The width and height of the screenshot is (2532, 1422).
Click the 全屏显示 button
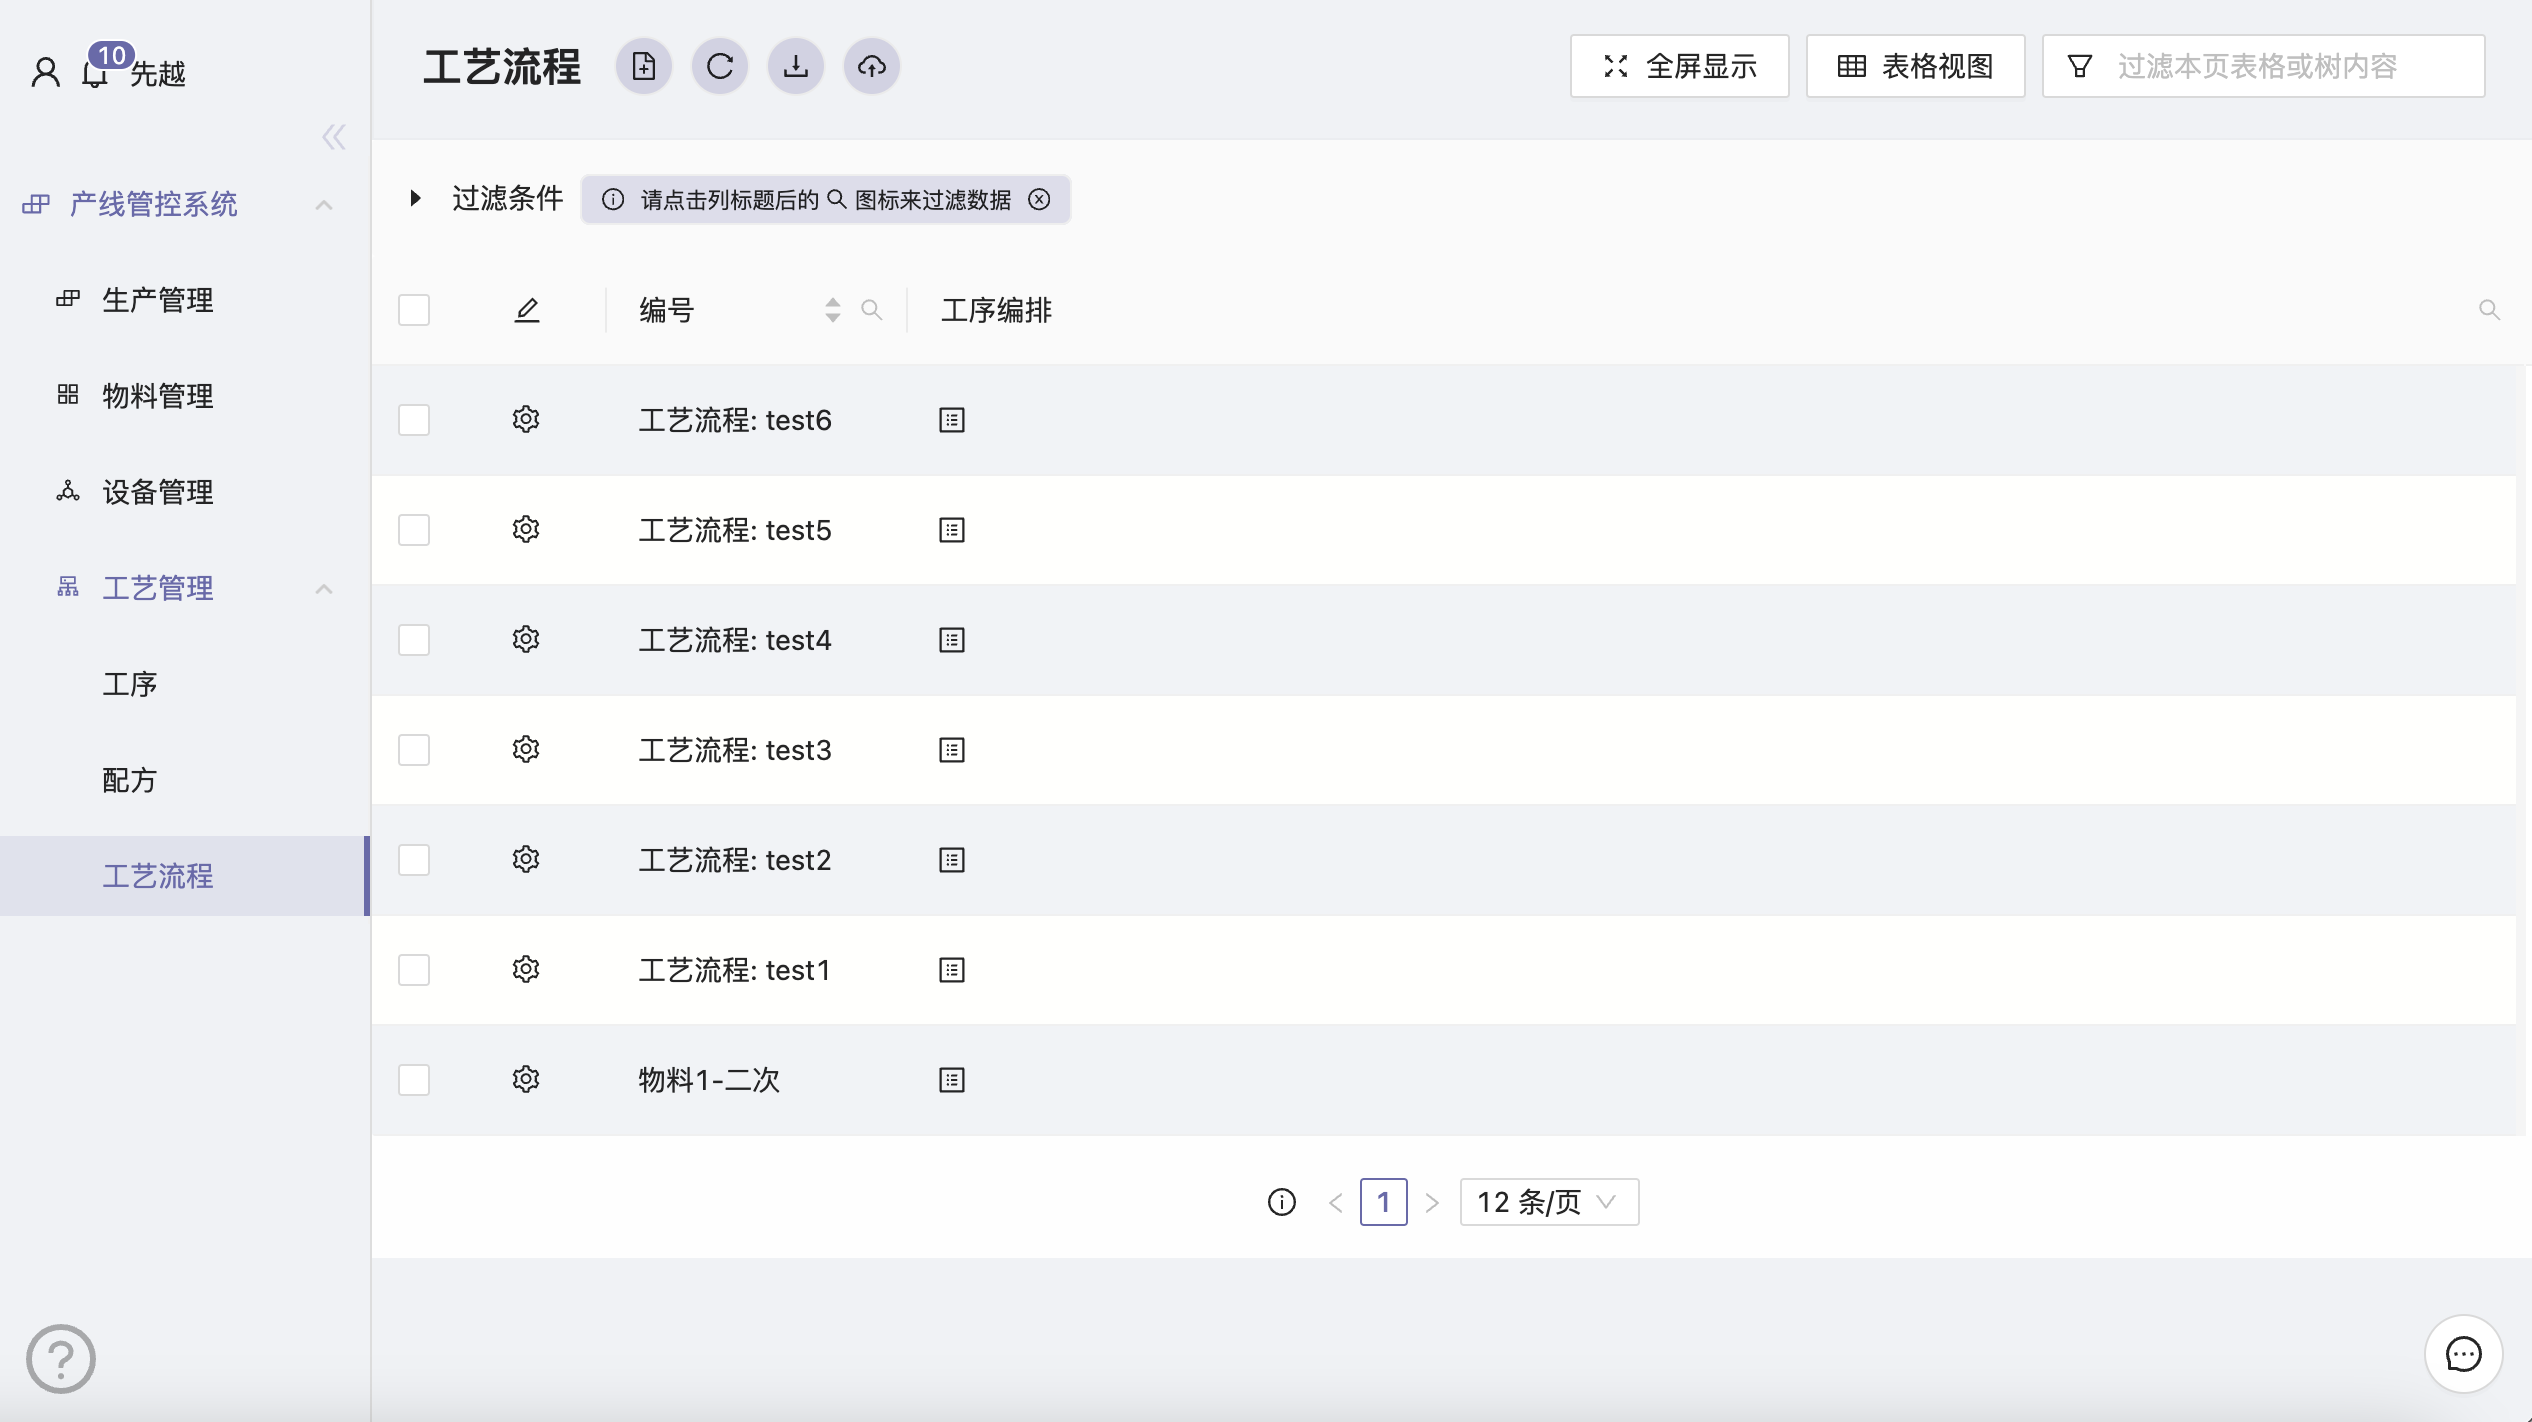1680,67
